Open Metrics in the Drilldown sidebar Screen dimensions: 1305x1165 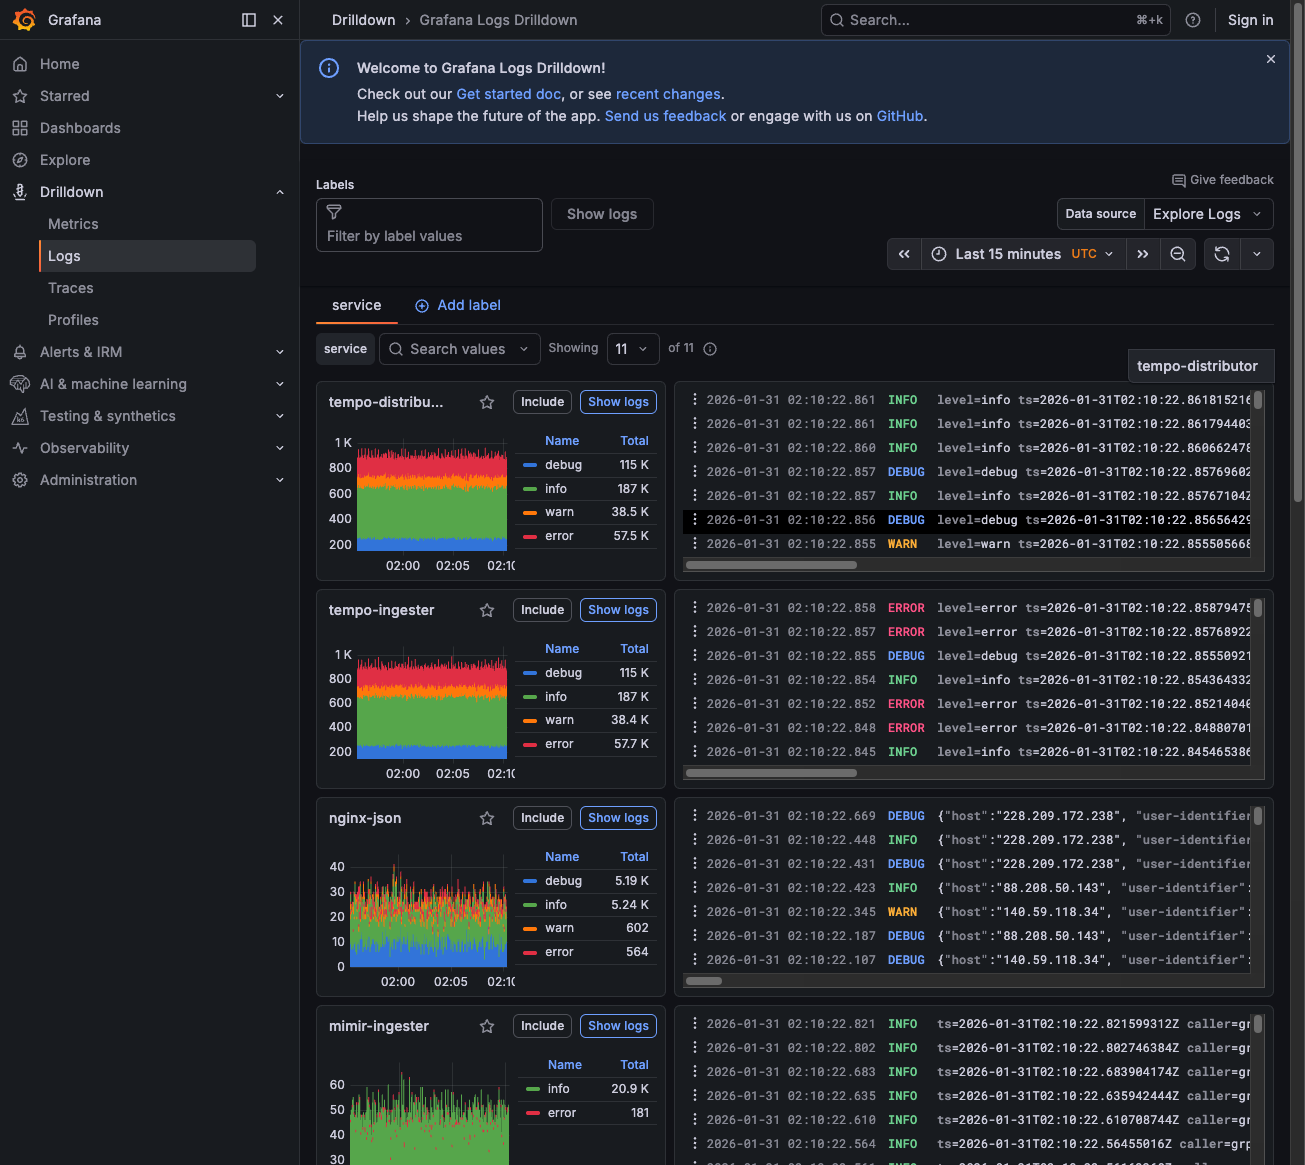[x=73, y=223]
